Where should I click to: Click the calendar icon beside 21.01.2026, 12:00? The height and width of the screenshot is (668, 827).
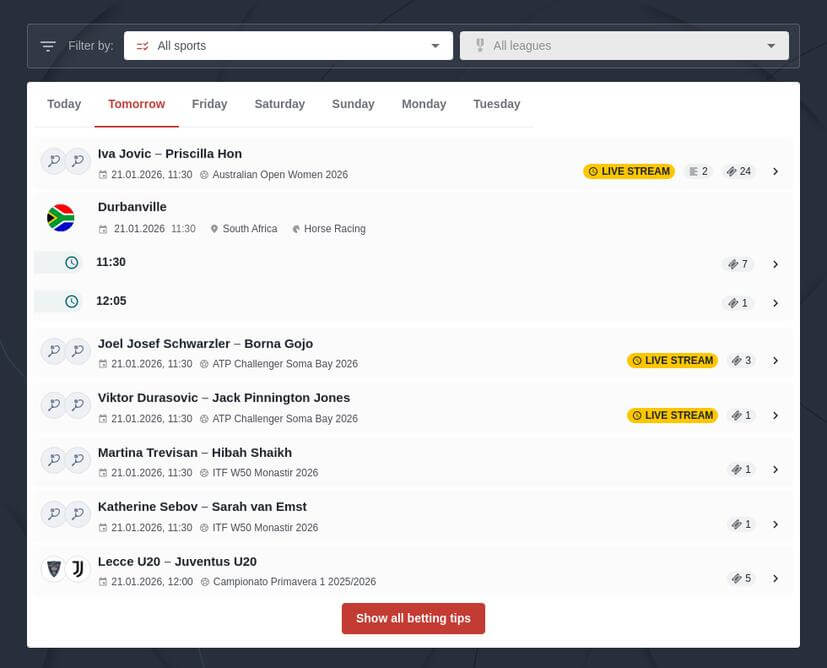[104, 581]
